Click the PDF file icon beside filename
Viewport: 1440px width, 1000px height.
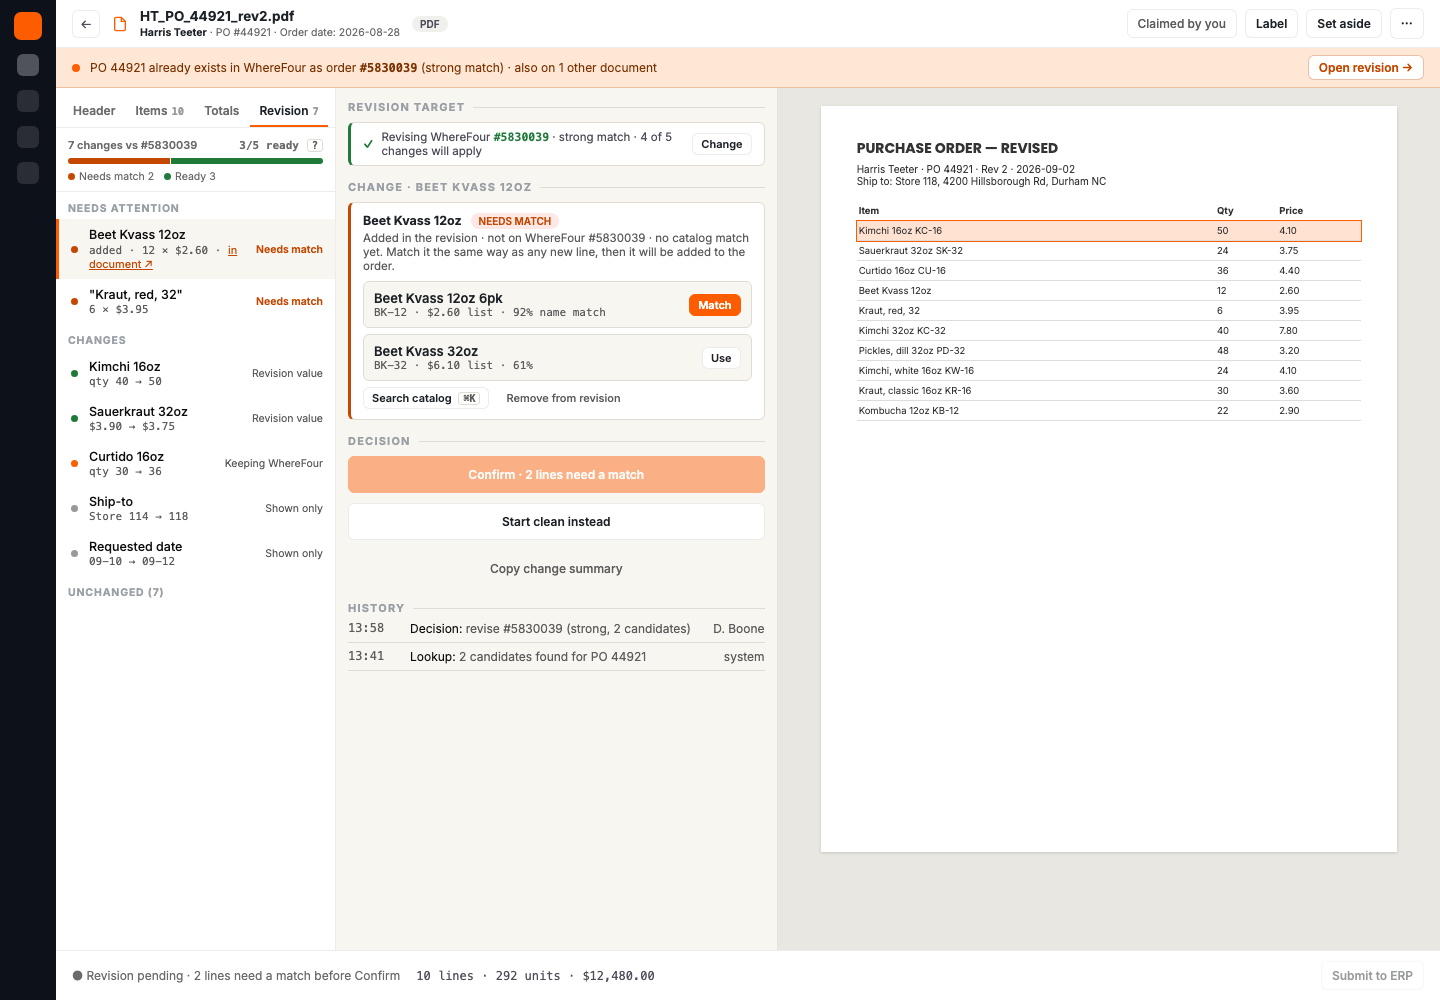pos(120,24)
